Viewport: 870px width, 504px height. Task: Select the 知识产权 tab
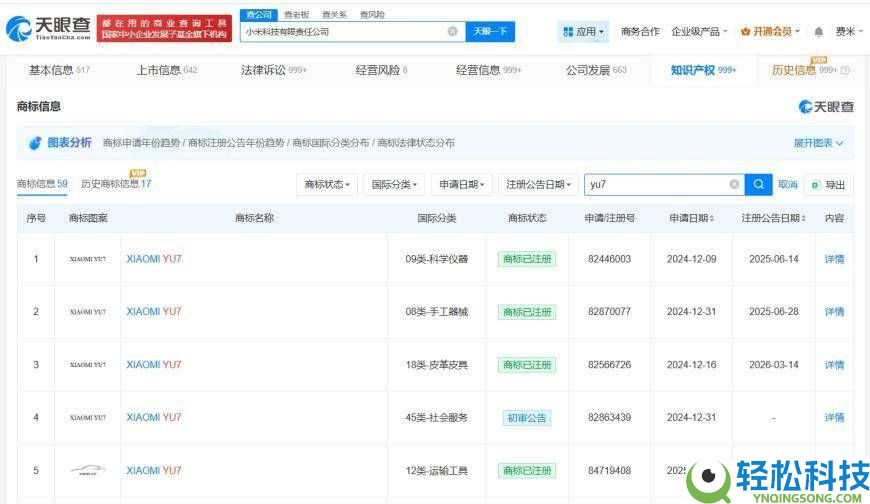[x=703, y=70]
